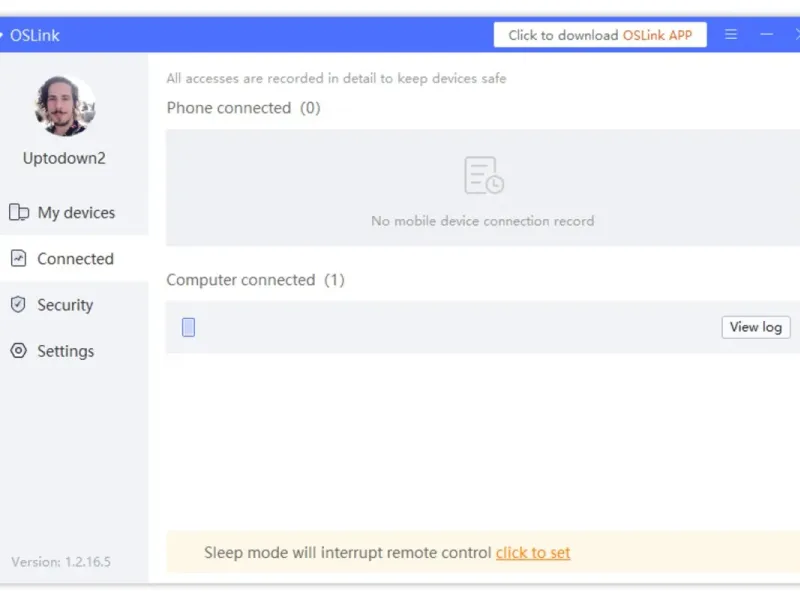Minimize the OSLink window
800x600 pixels.
tap(766, 34)
